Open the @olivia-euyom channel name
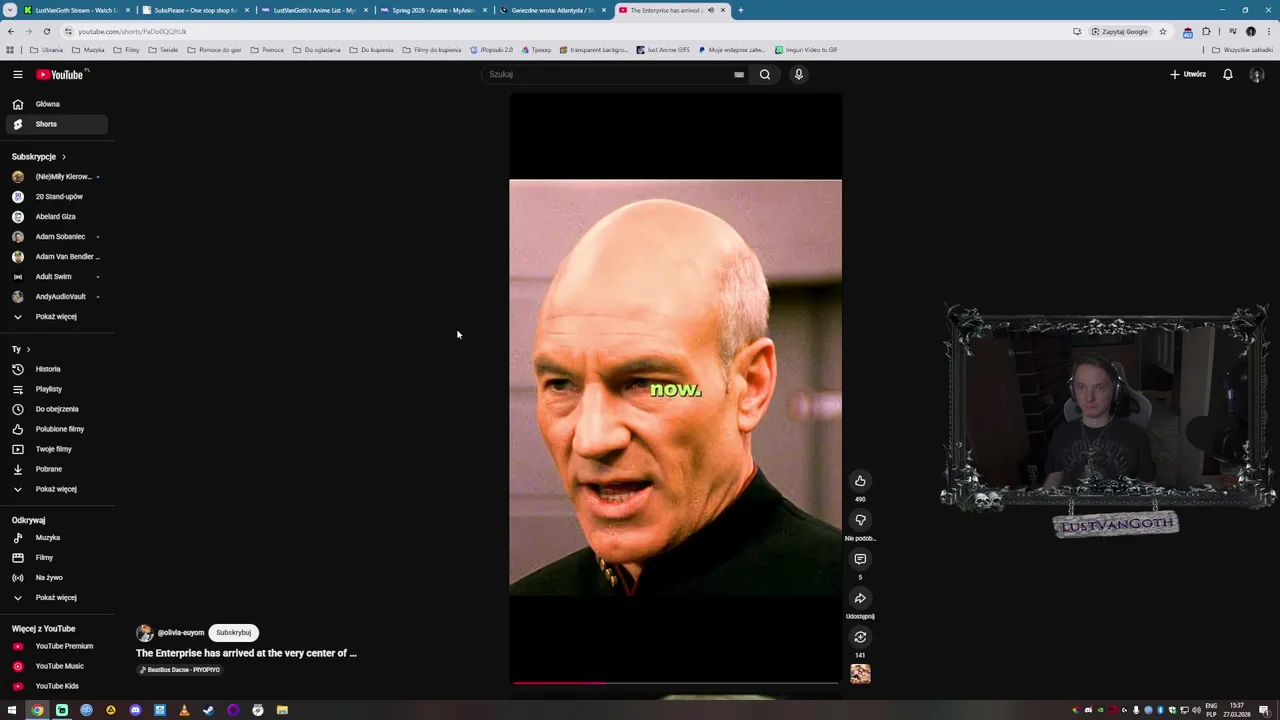The height and width of the screenshot is (720, 1280). pyautogui.click(x=181, y=633)
